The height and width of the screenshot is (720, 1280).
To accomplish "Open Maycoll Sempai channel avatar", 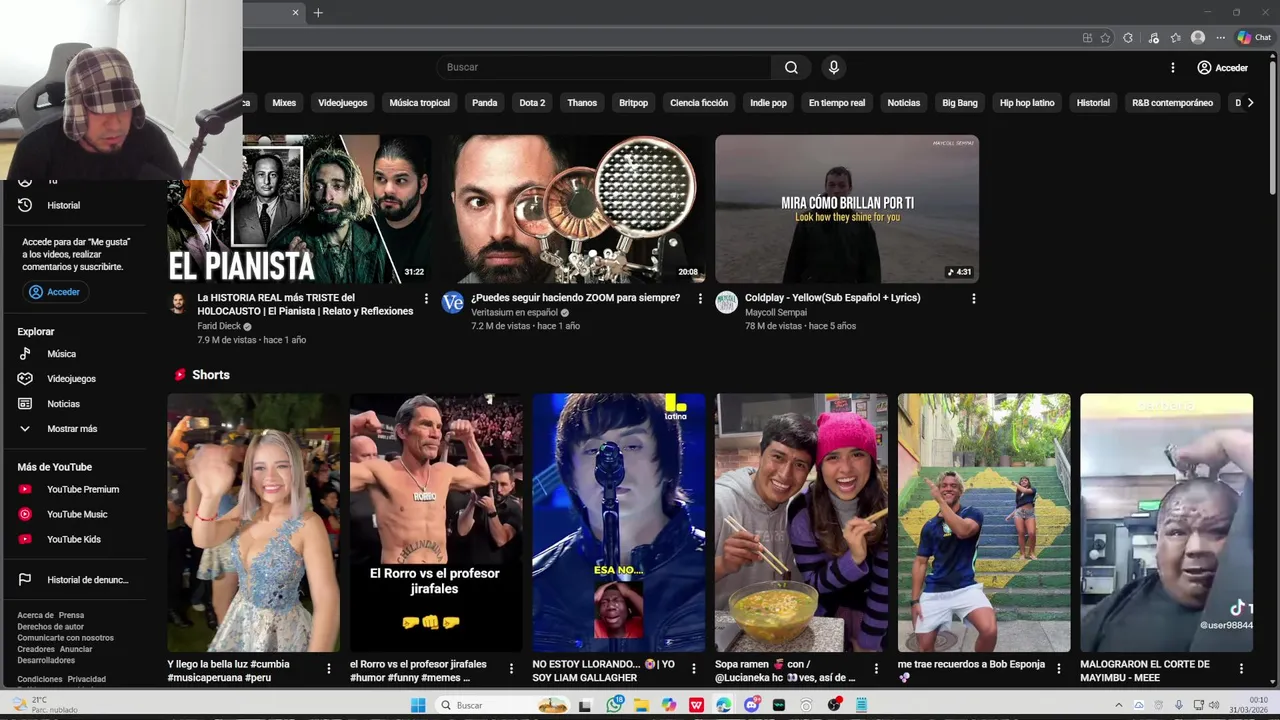I will (x=727, y=303).
